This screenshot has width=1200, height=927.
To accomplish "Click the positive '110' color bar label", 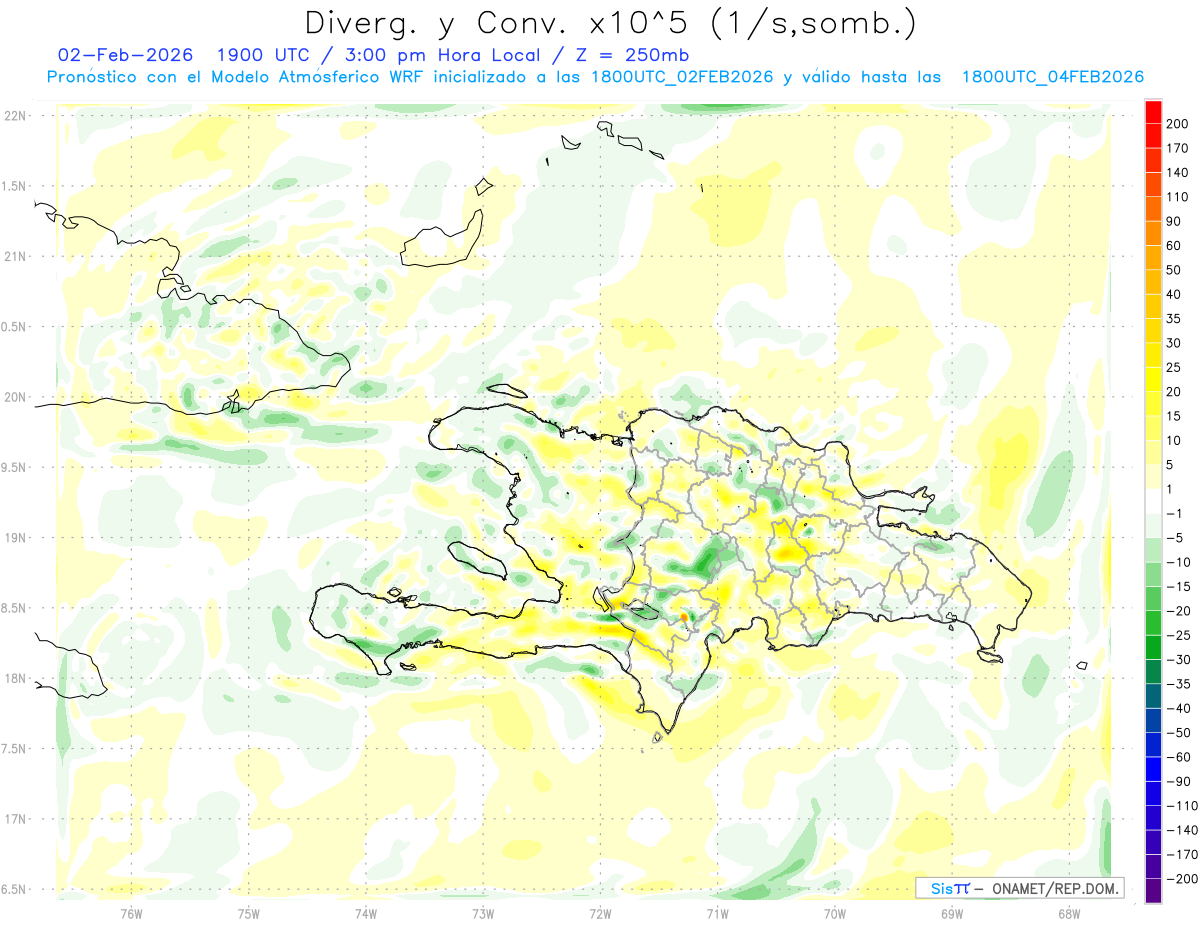I will pos(1178,197).
